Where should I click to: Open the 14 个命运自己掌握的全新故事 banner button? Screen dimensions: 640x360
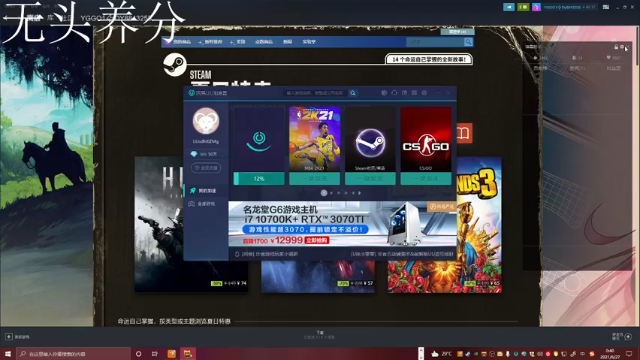point(429,59)
